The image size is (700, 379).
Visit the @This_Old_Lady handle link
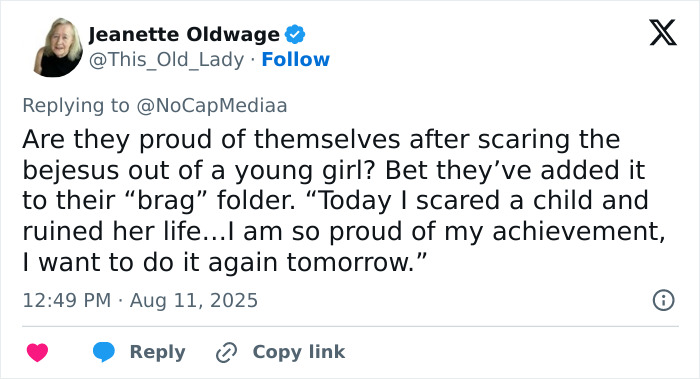pos(167,60)
